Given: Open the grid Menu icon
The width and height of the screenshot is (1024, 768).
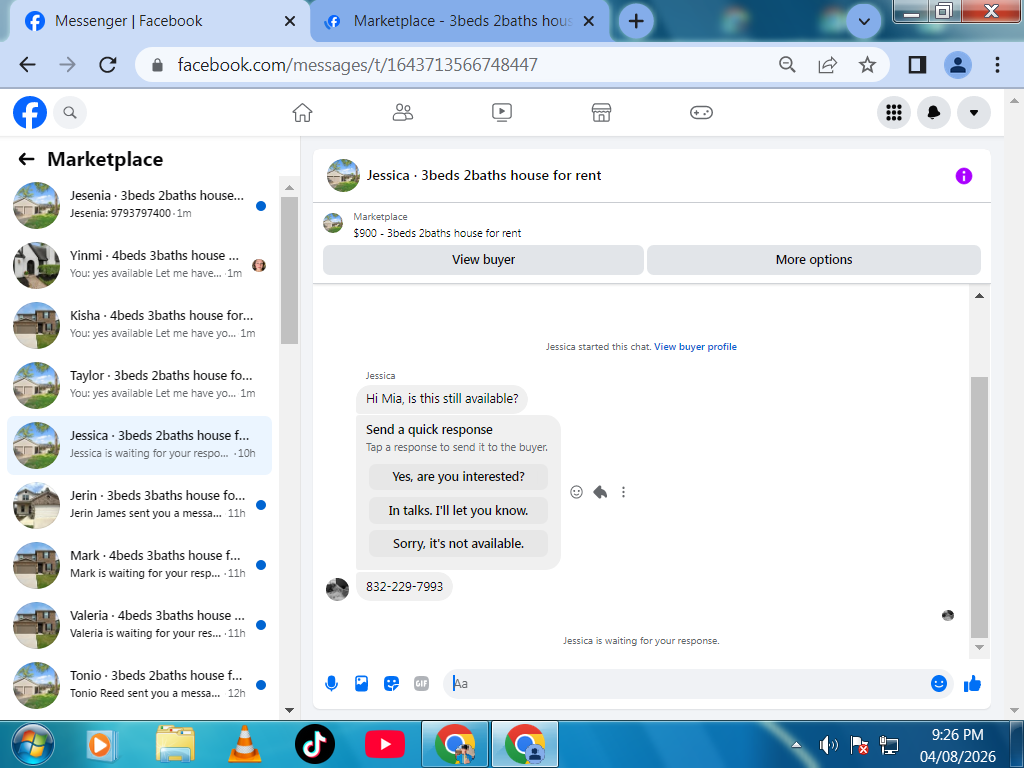Looking at the screenshot, I should [894, 112].
